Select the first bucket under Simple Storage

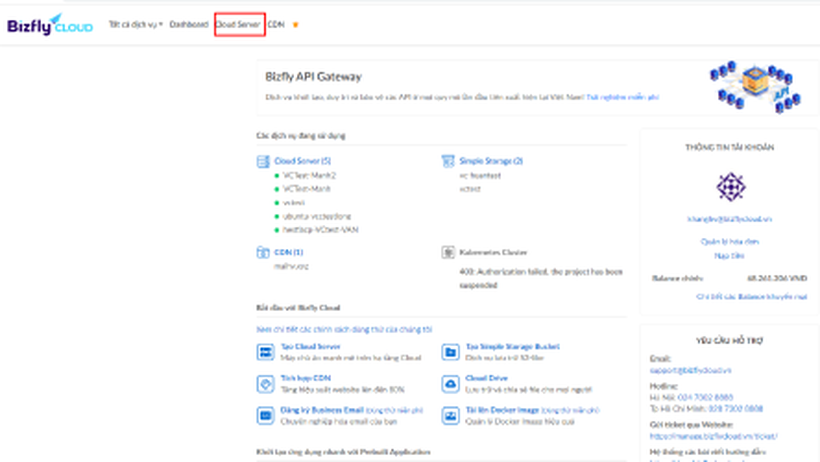[x=480, y=176]
